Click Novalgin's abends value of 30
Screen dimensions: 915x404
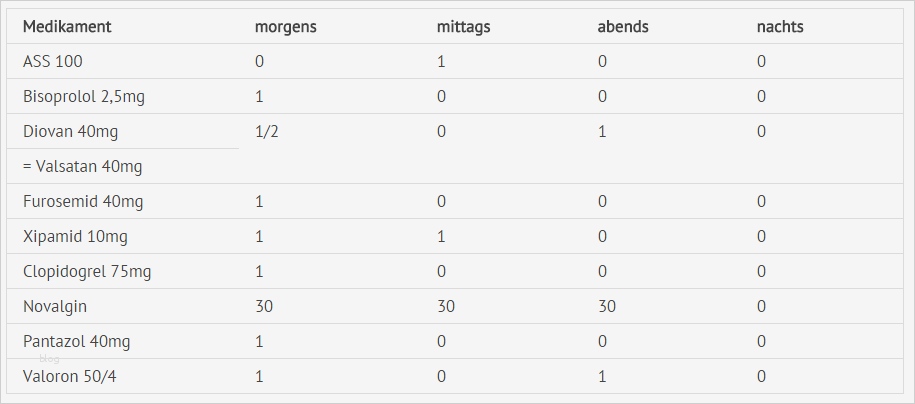pyautogui.click(x=607, y=307)
